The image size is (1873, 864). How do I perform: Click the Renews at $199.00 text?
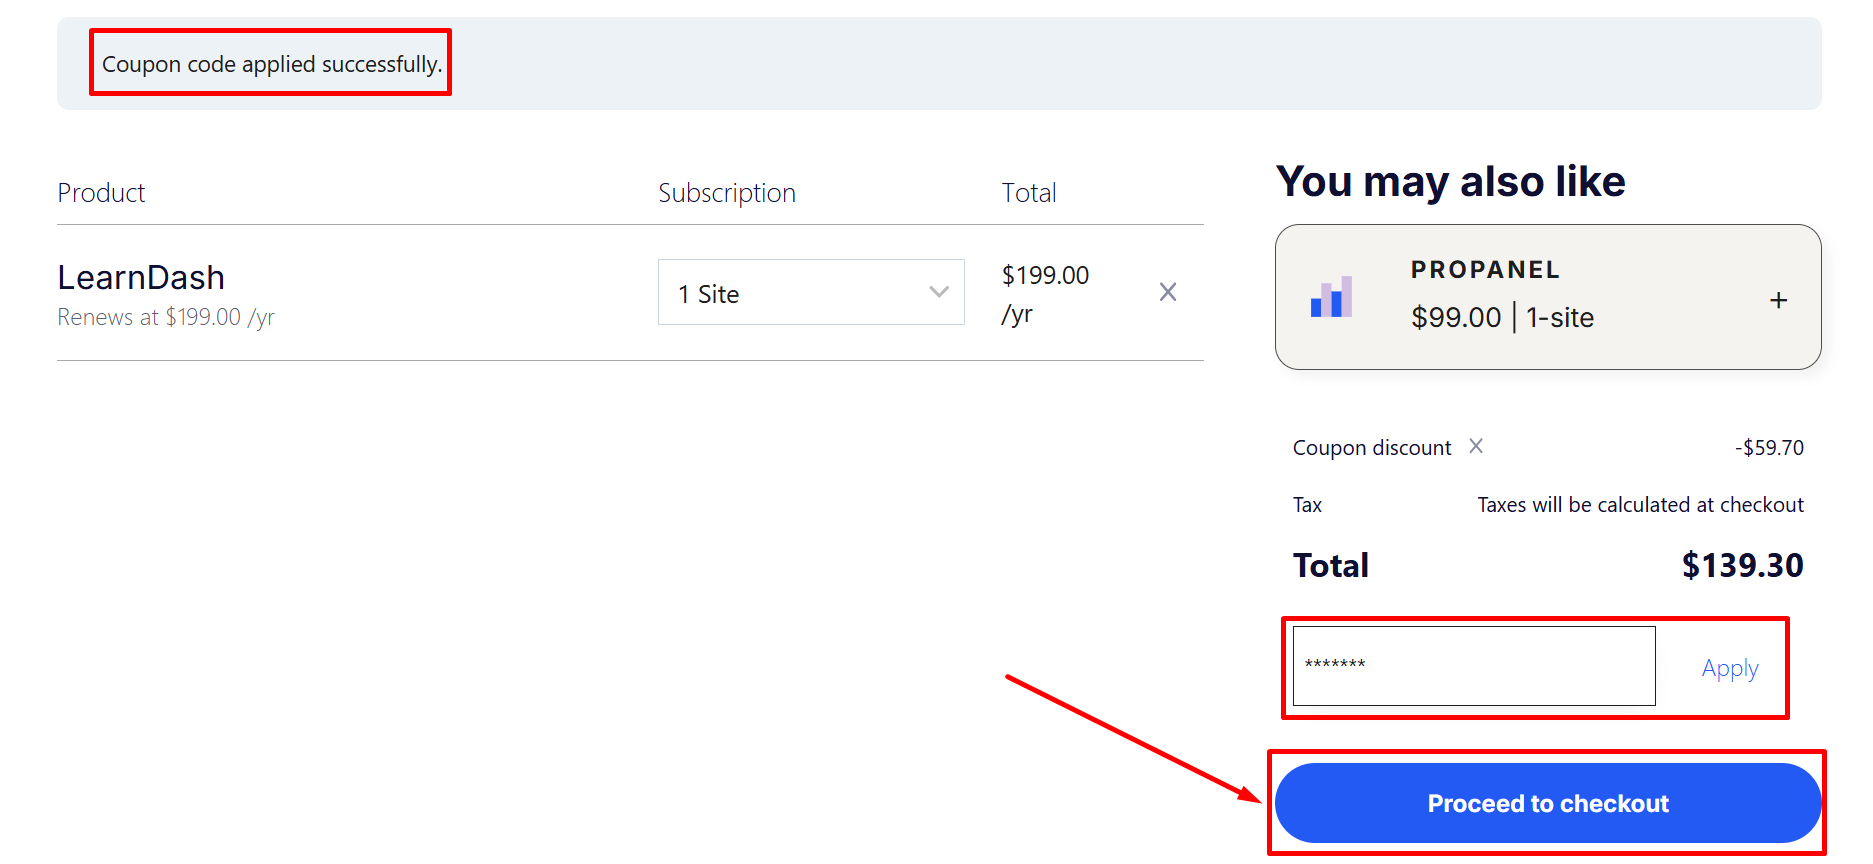click(166, 317)
